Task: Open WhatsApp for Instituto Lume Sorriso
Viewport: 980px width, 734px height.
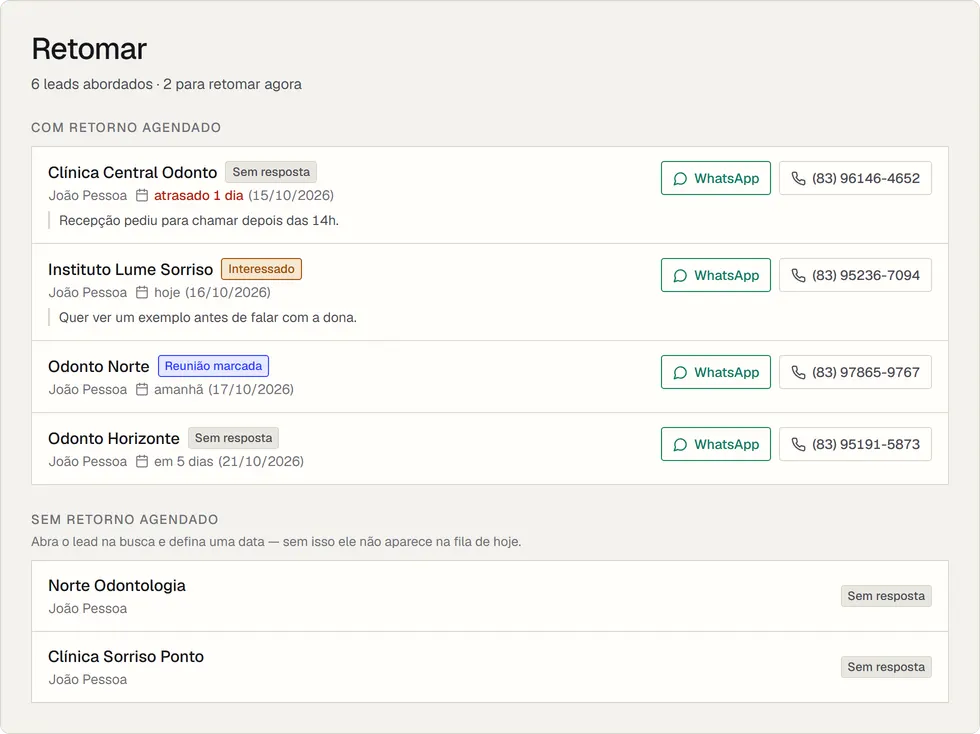Action: [716, 275]
